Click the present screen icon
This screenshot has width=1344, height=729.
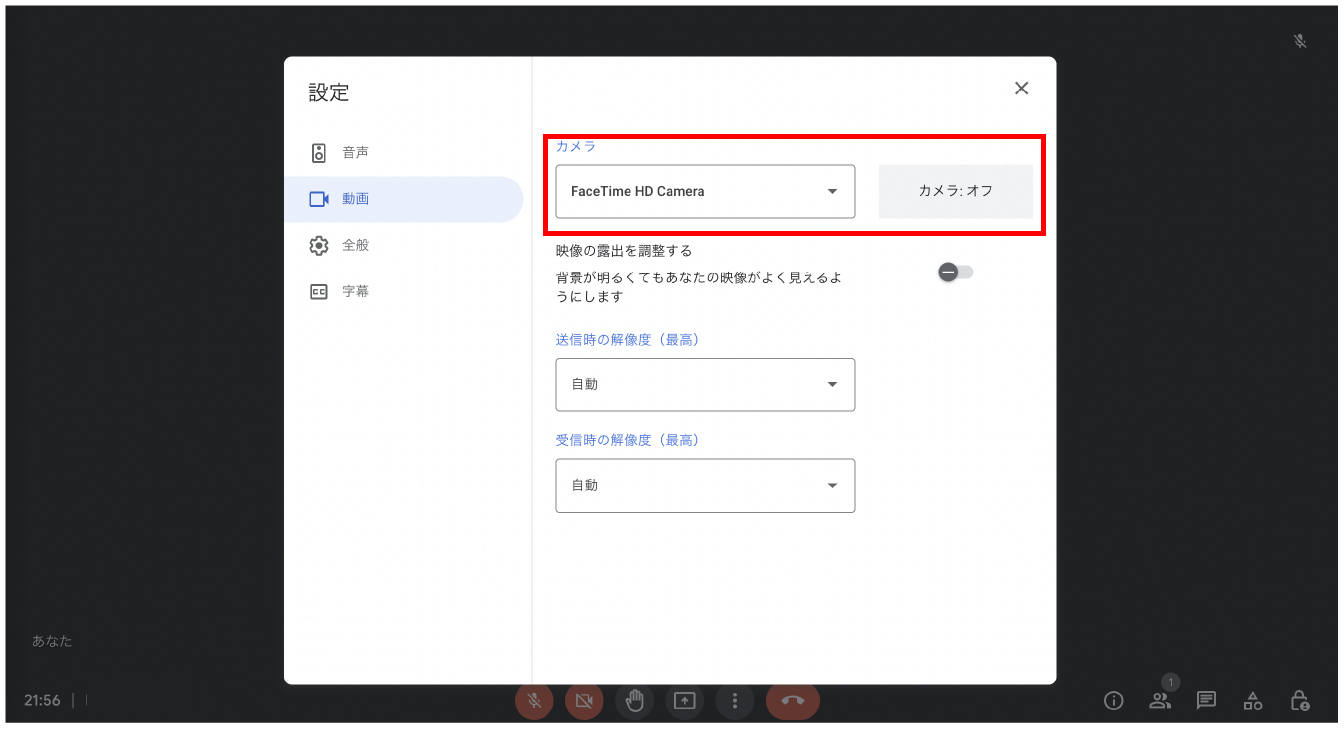(x=684, y=701)
